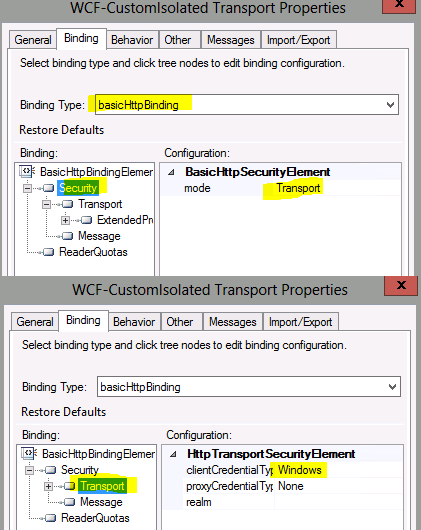Open the General tab in the lower dialog

(x=35, y=322)
